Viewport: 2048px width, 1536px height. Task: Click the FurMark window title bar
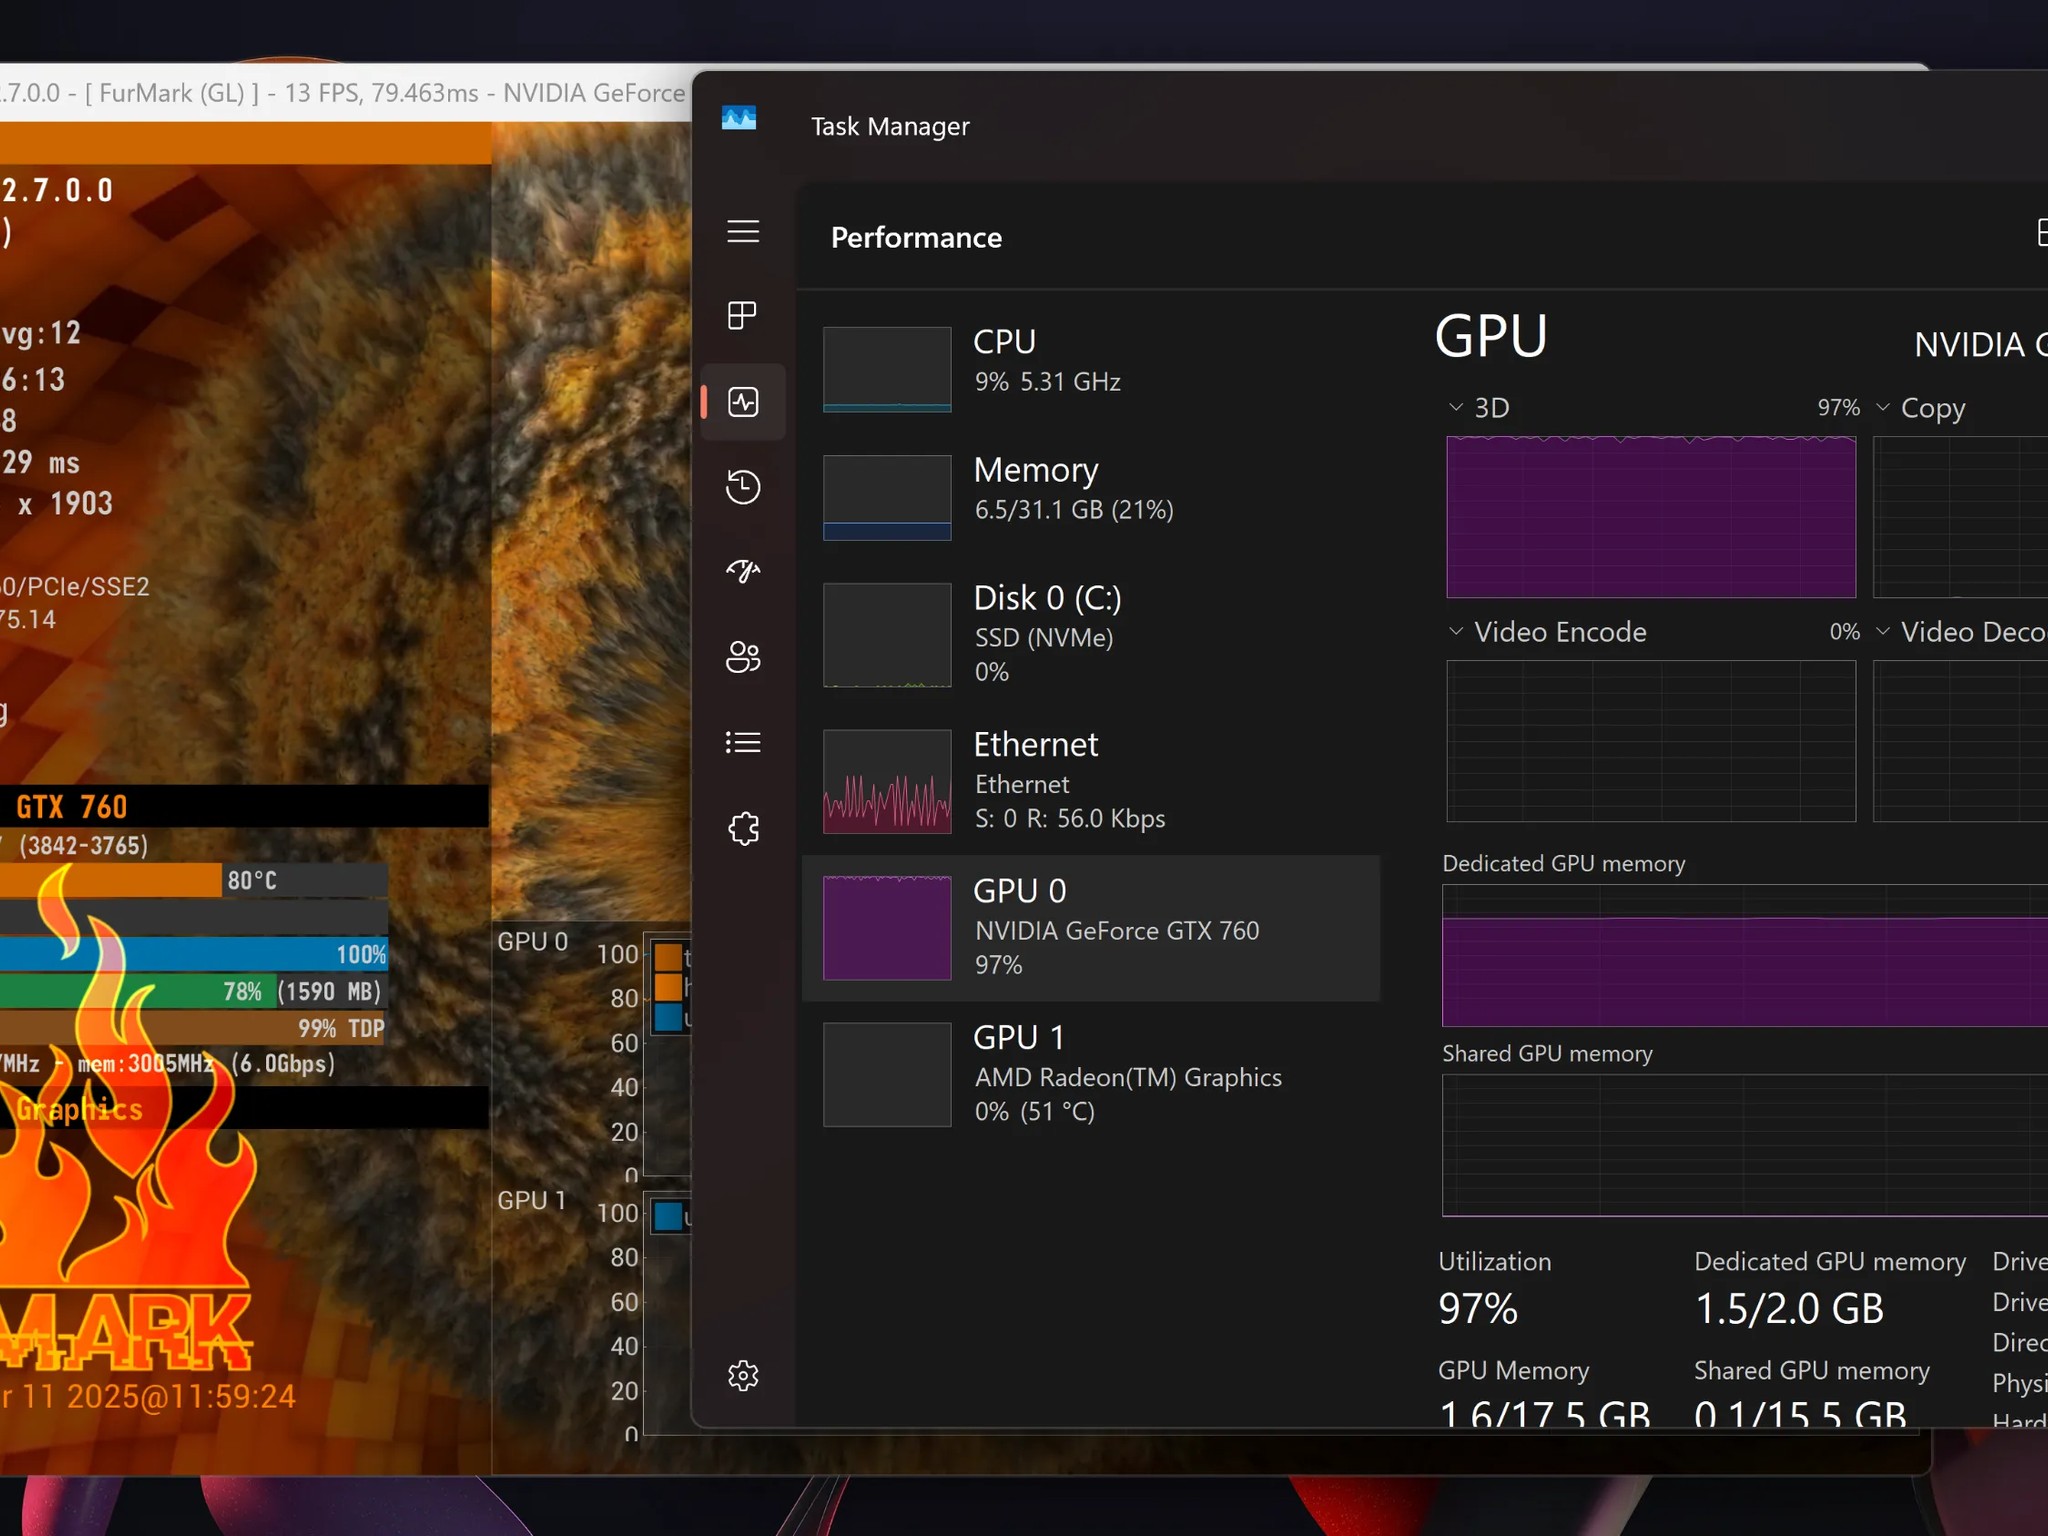345,93
